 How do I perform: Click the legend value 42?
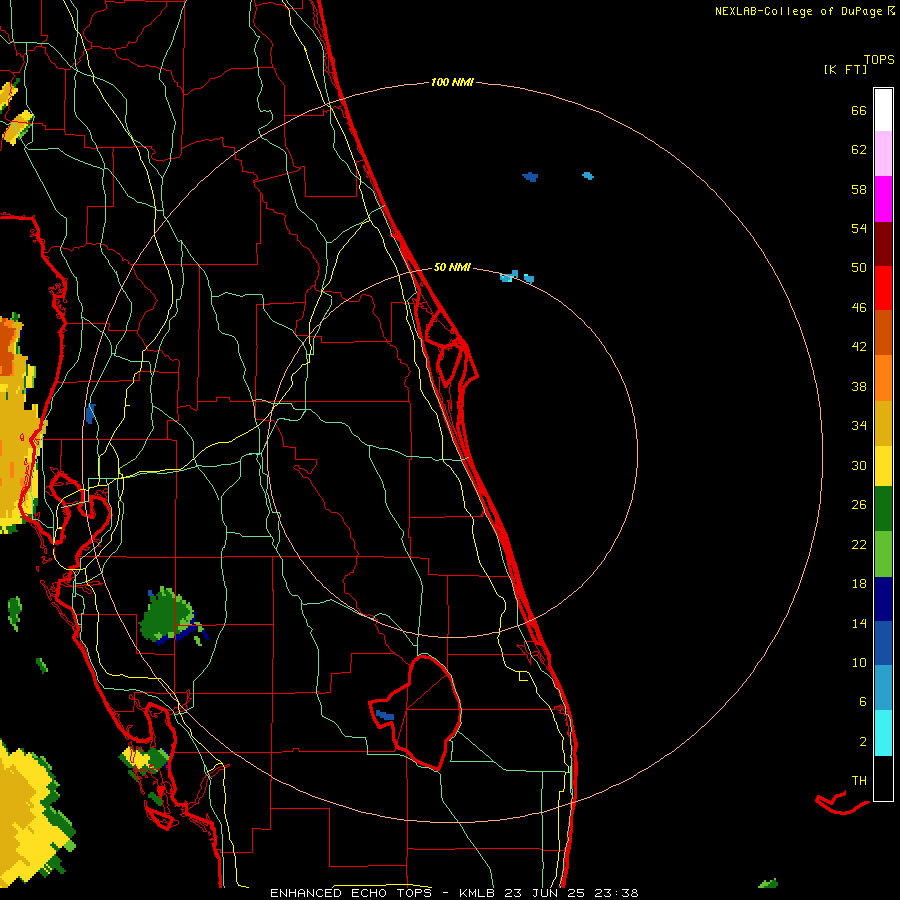[x=859, y=347]
